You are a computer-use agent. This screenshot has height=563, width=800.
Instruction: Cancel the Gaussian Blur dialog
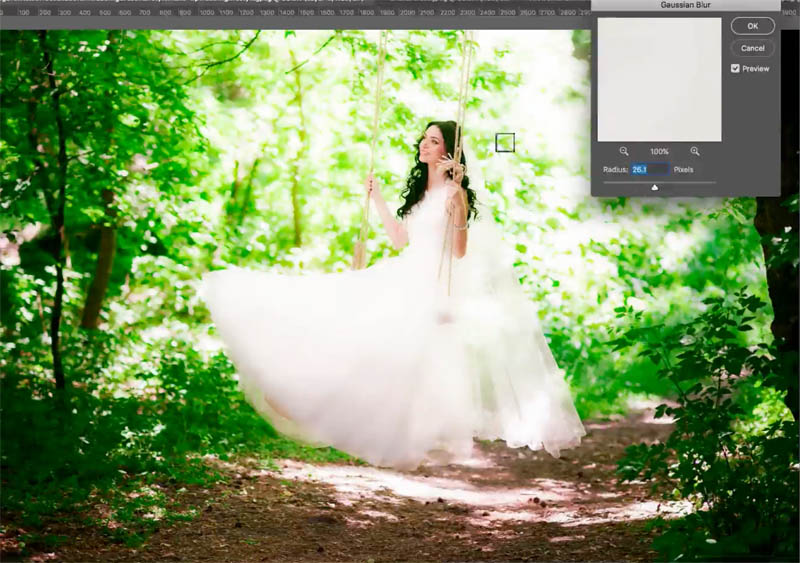click(752, 48)
